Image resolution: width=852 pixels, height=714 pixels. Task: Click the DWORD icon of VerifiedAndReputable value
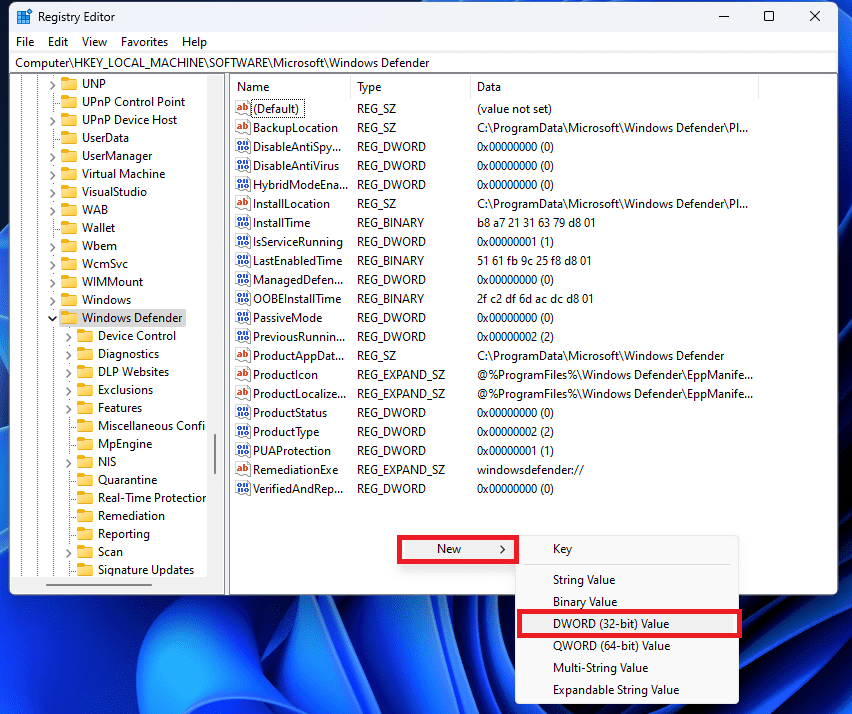242,489
